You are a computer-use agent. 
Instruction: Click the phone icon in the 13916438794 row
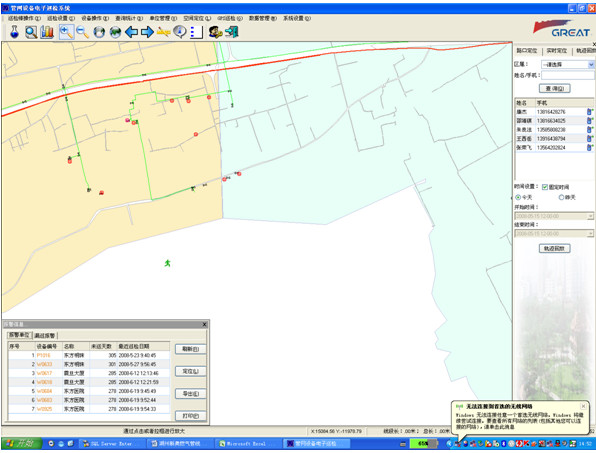pos(590,138)
